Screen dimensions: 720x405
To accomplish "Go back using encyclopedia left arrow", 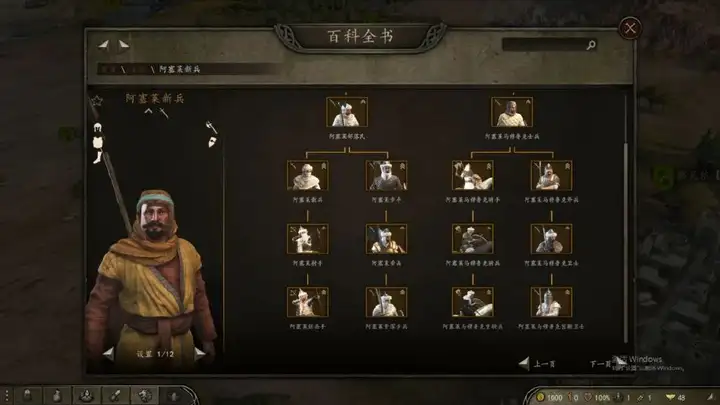I will click(104, 45).
